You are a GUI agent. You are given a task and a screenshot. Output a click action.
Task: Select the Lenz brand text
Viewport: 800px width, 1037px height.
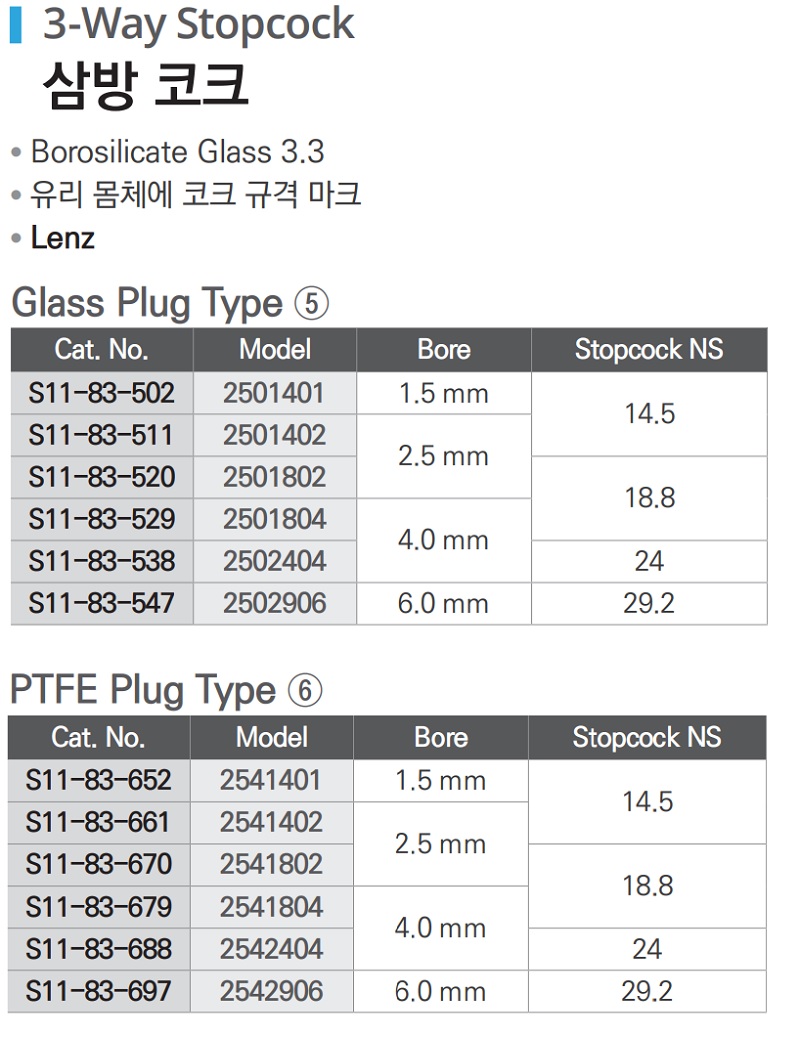click(x=63, y=239)
